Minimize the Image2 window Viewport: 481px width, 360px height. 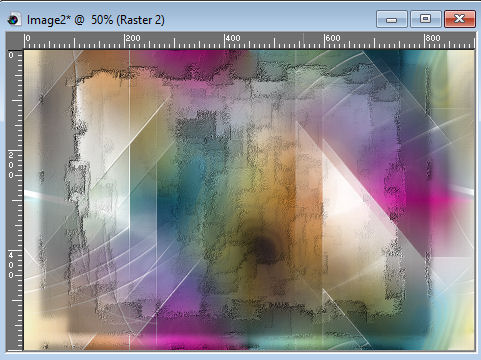tap(392, 19)
